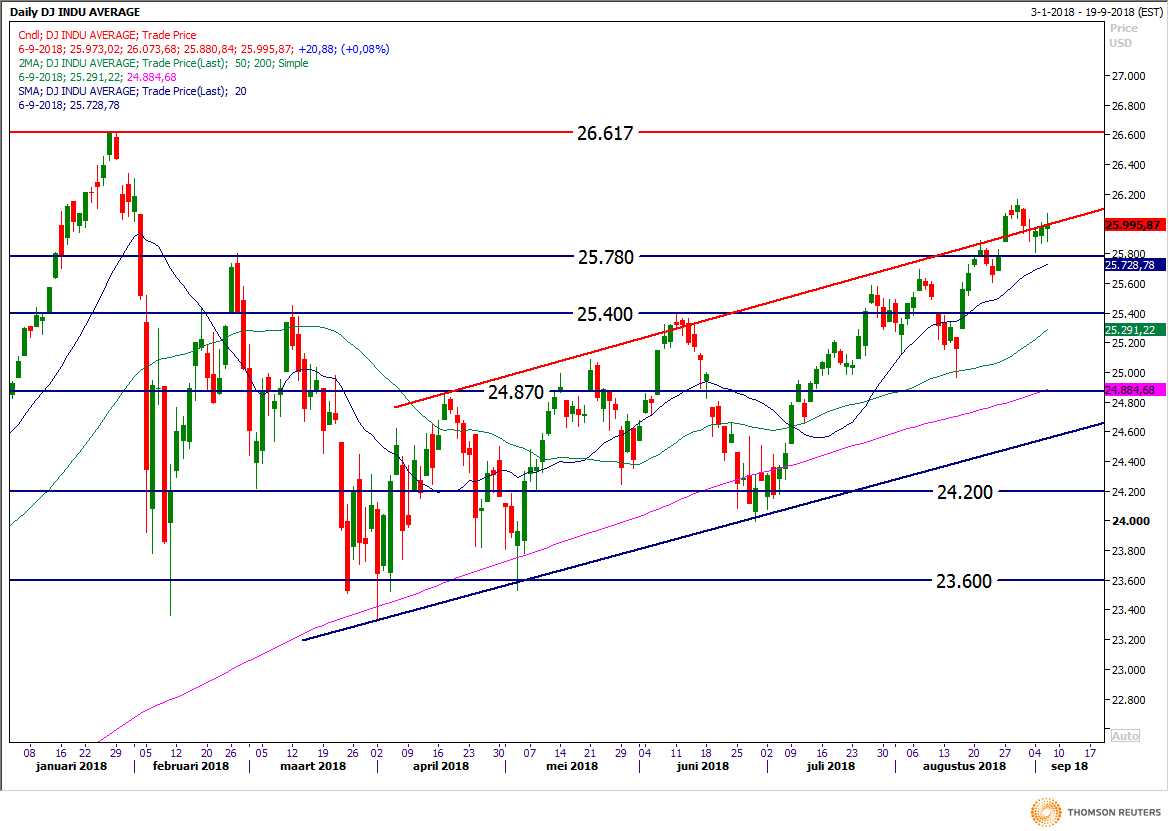The image size is (1169, 831).
Task: Click 'januari 2018' on the time axis
Action: [x=72, y=766]
